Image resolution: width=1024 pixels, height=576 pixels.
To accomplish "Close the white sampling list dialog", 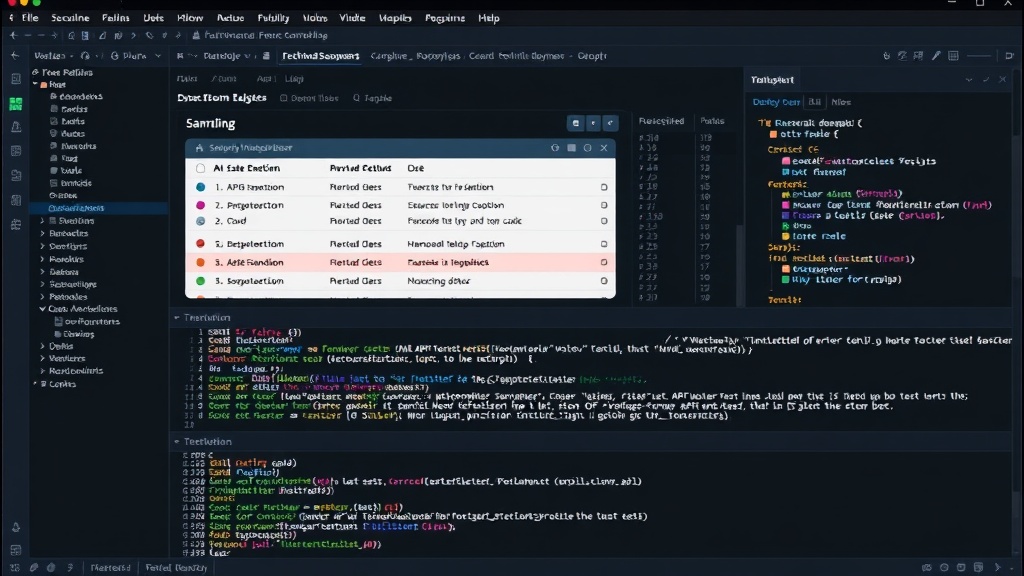I will (x=603, y=148).
